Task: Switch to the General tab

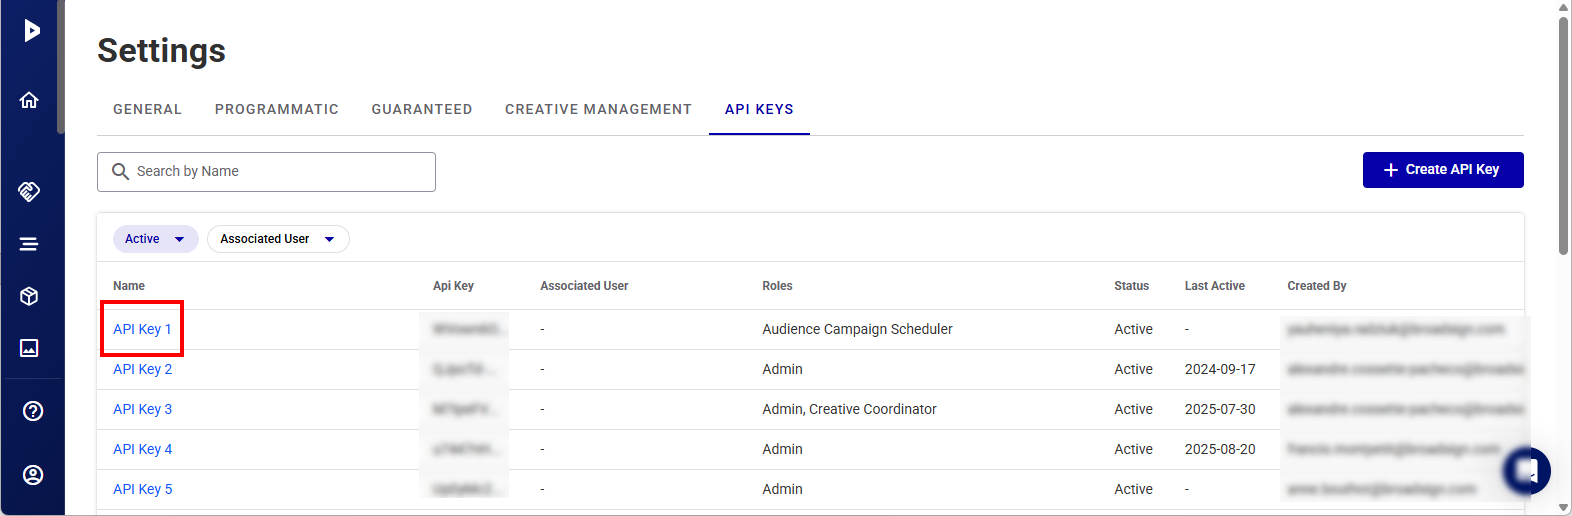Action: coord(147,109)
